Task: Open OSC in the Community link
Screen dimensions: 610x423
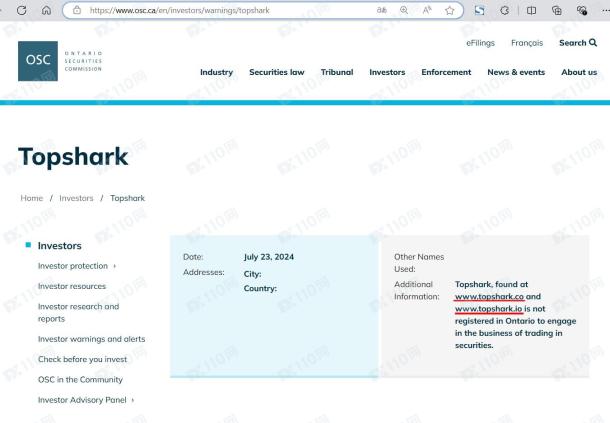Action: point(80,379)
